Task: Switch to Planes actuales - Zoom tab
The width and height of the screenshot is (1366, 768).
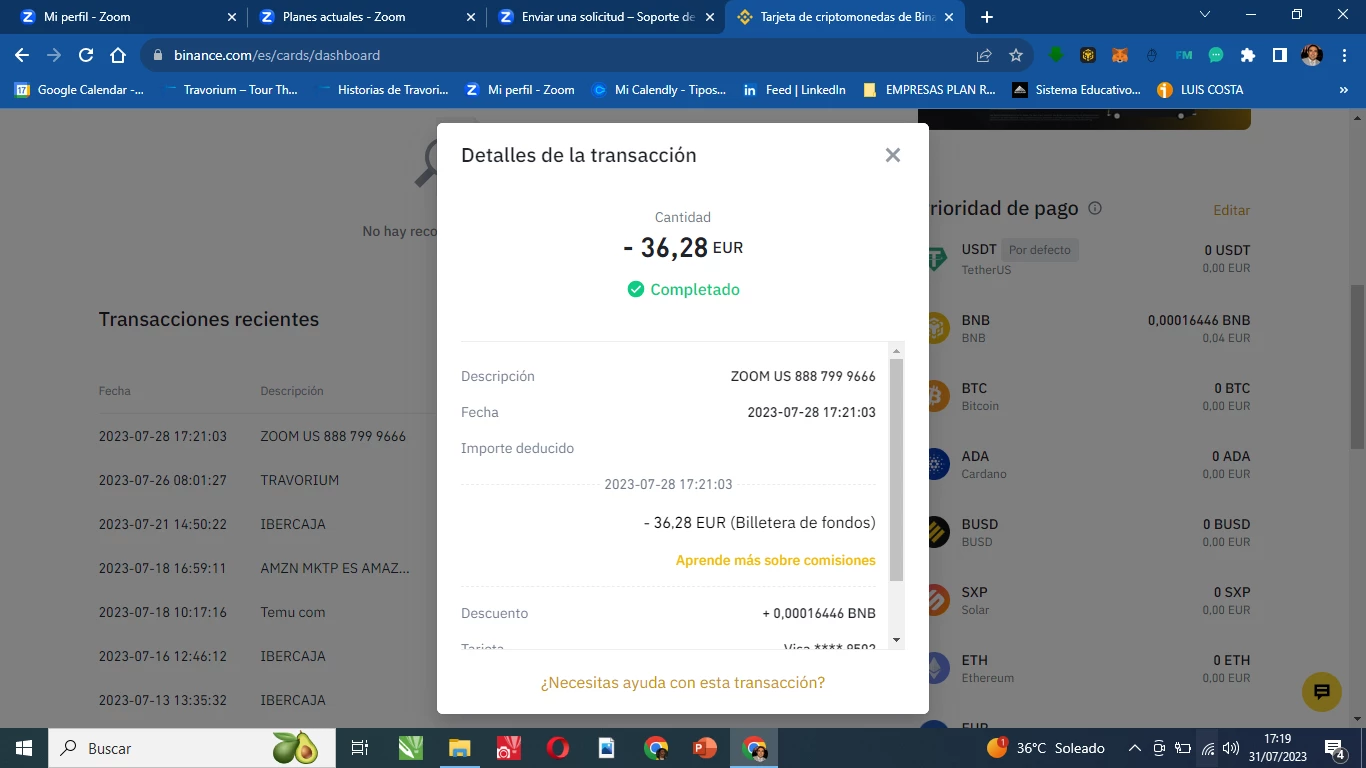Action: click(x=368, y=17)
